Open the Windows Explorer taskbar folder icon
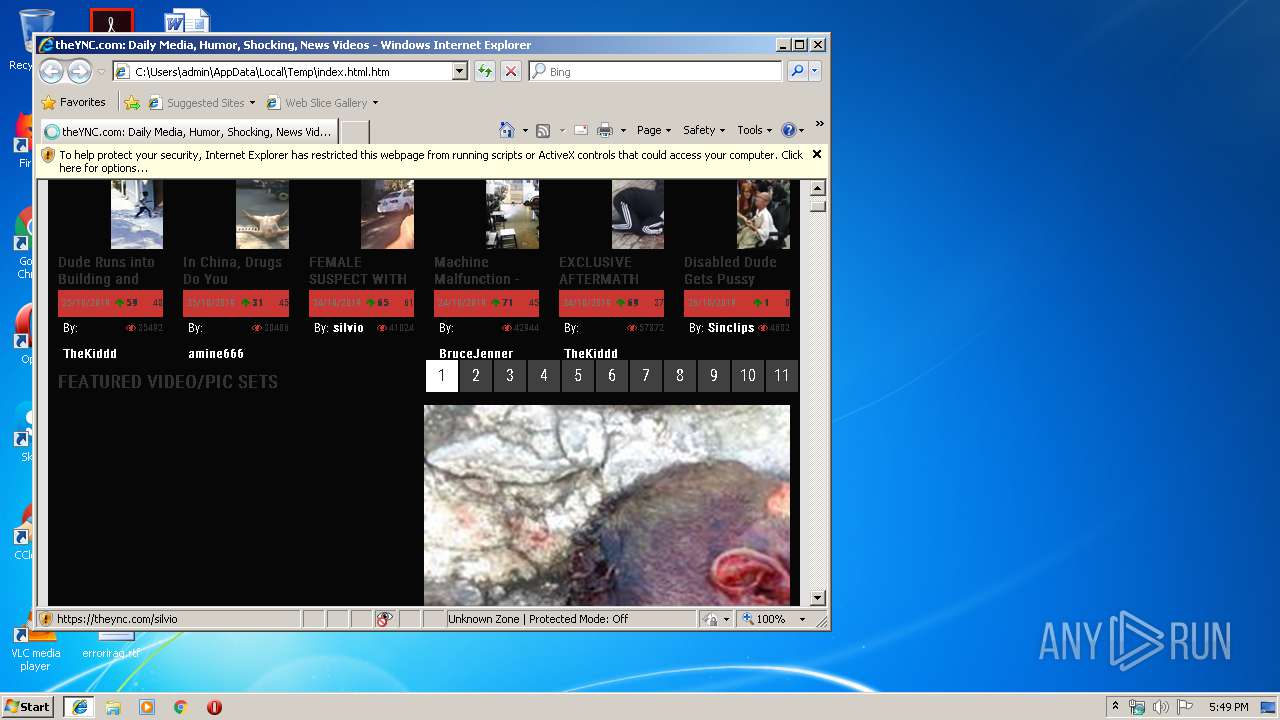Image resolution: width=1280 pixels, height=720 pixels. click(113, 707)
